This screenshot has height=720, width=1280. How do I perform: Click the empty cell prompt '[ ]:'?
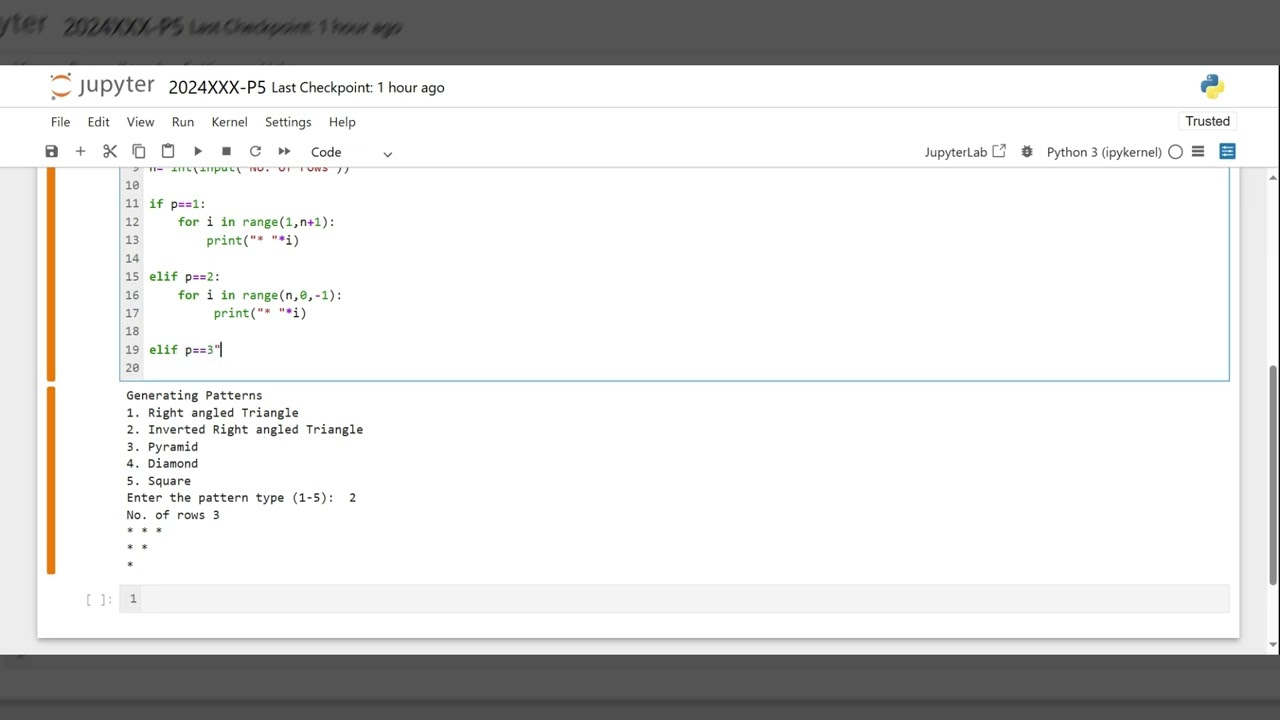pos(99,599)
